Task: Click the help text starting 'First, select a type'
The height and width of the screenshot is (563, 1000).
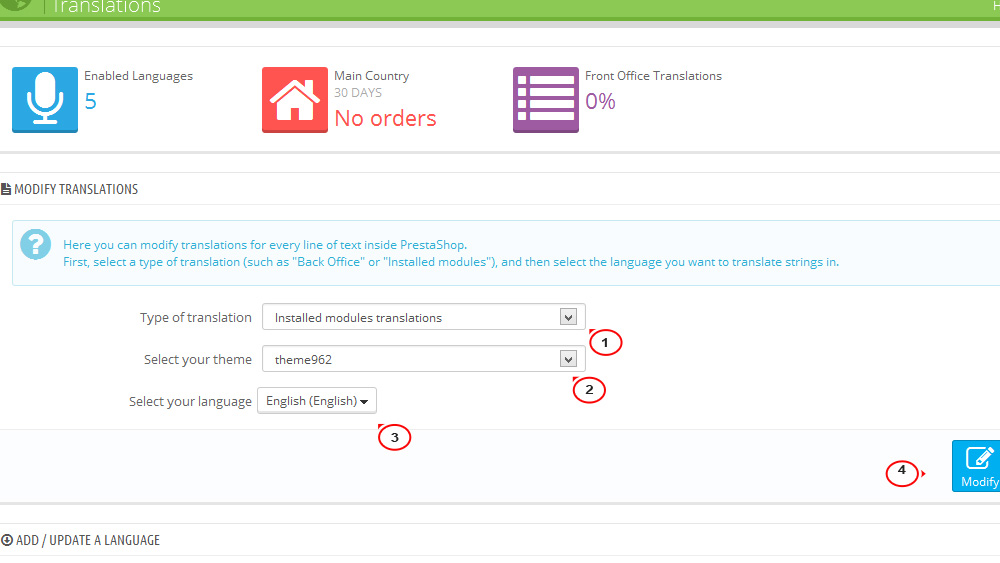Action: point(451,262)
